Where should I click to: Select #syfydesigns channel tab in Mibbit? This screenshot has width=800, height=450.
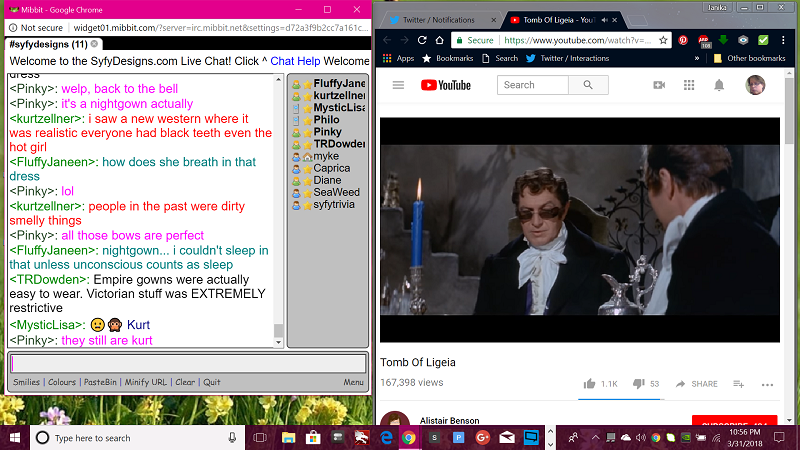tap(48, 44)
